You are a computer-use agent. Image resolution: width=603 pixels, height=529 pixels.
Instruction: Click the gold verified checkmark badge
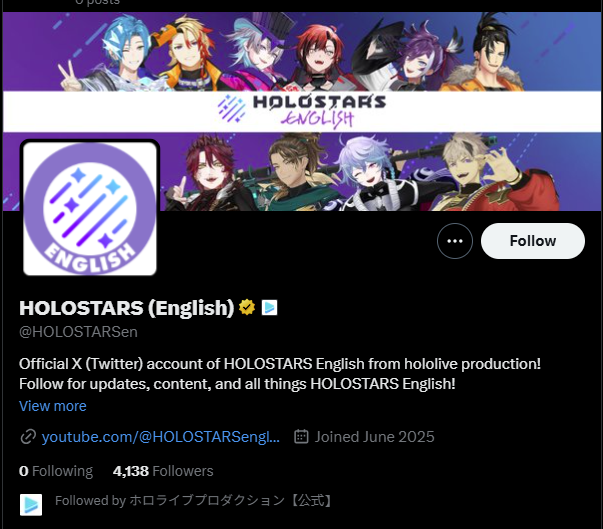coord(247,308)
